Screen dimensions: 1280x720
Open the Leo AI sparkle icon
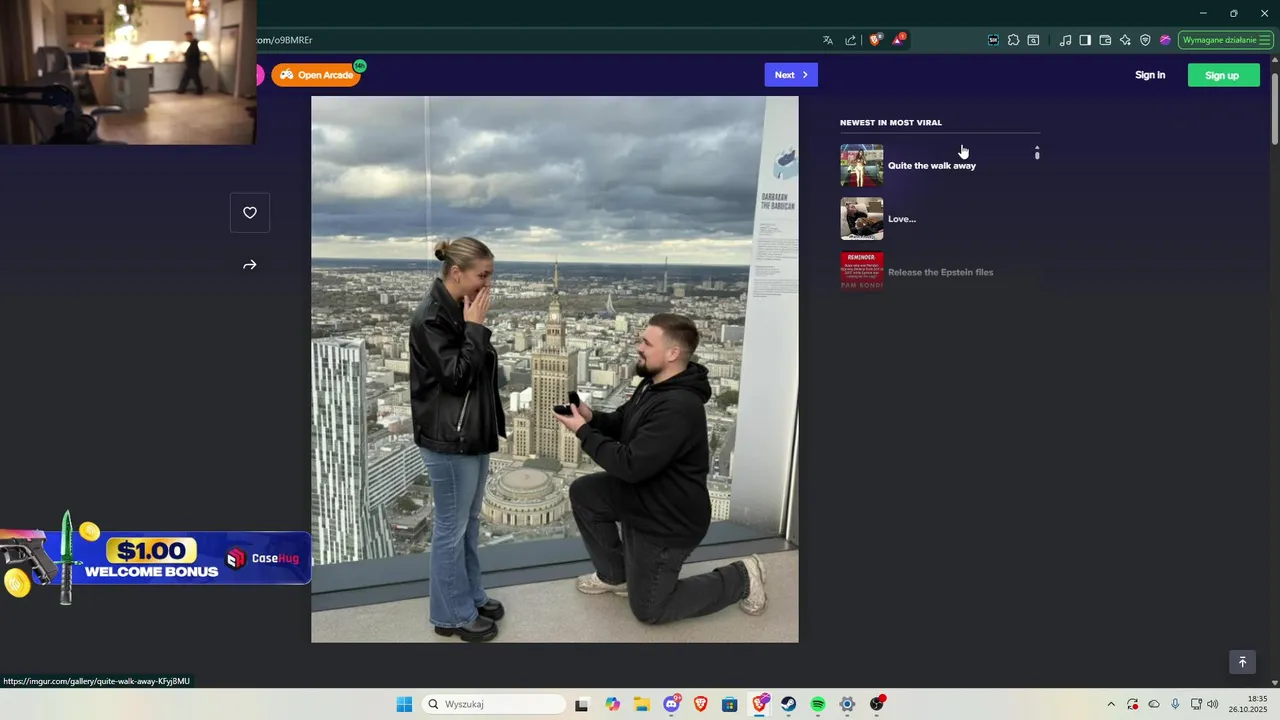1125,40
